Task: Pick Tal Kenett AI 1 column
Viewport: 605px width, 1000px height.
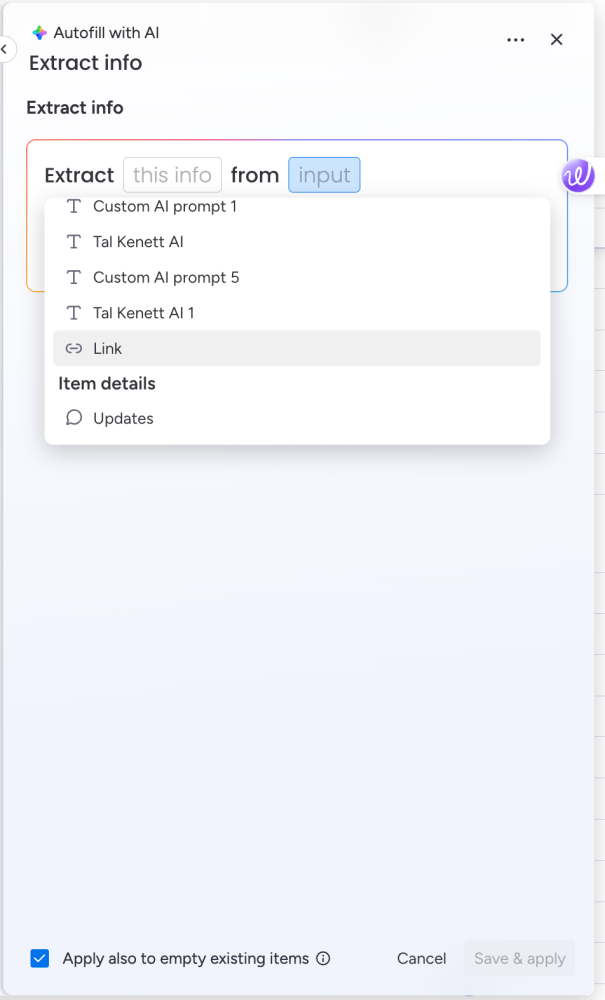Action: (144, 313)
